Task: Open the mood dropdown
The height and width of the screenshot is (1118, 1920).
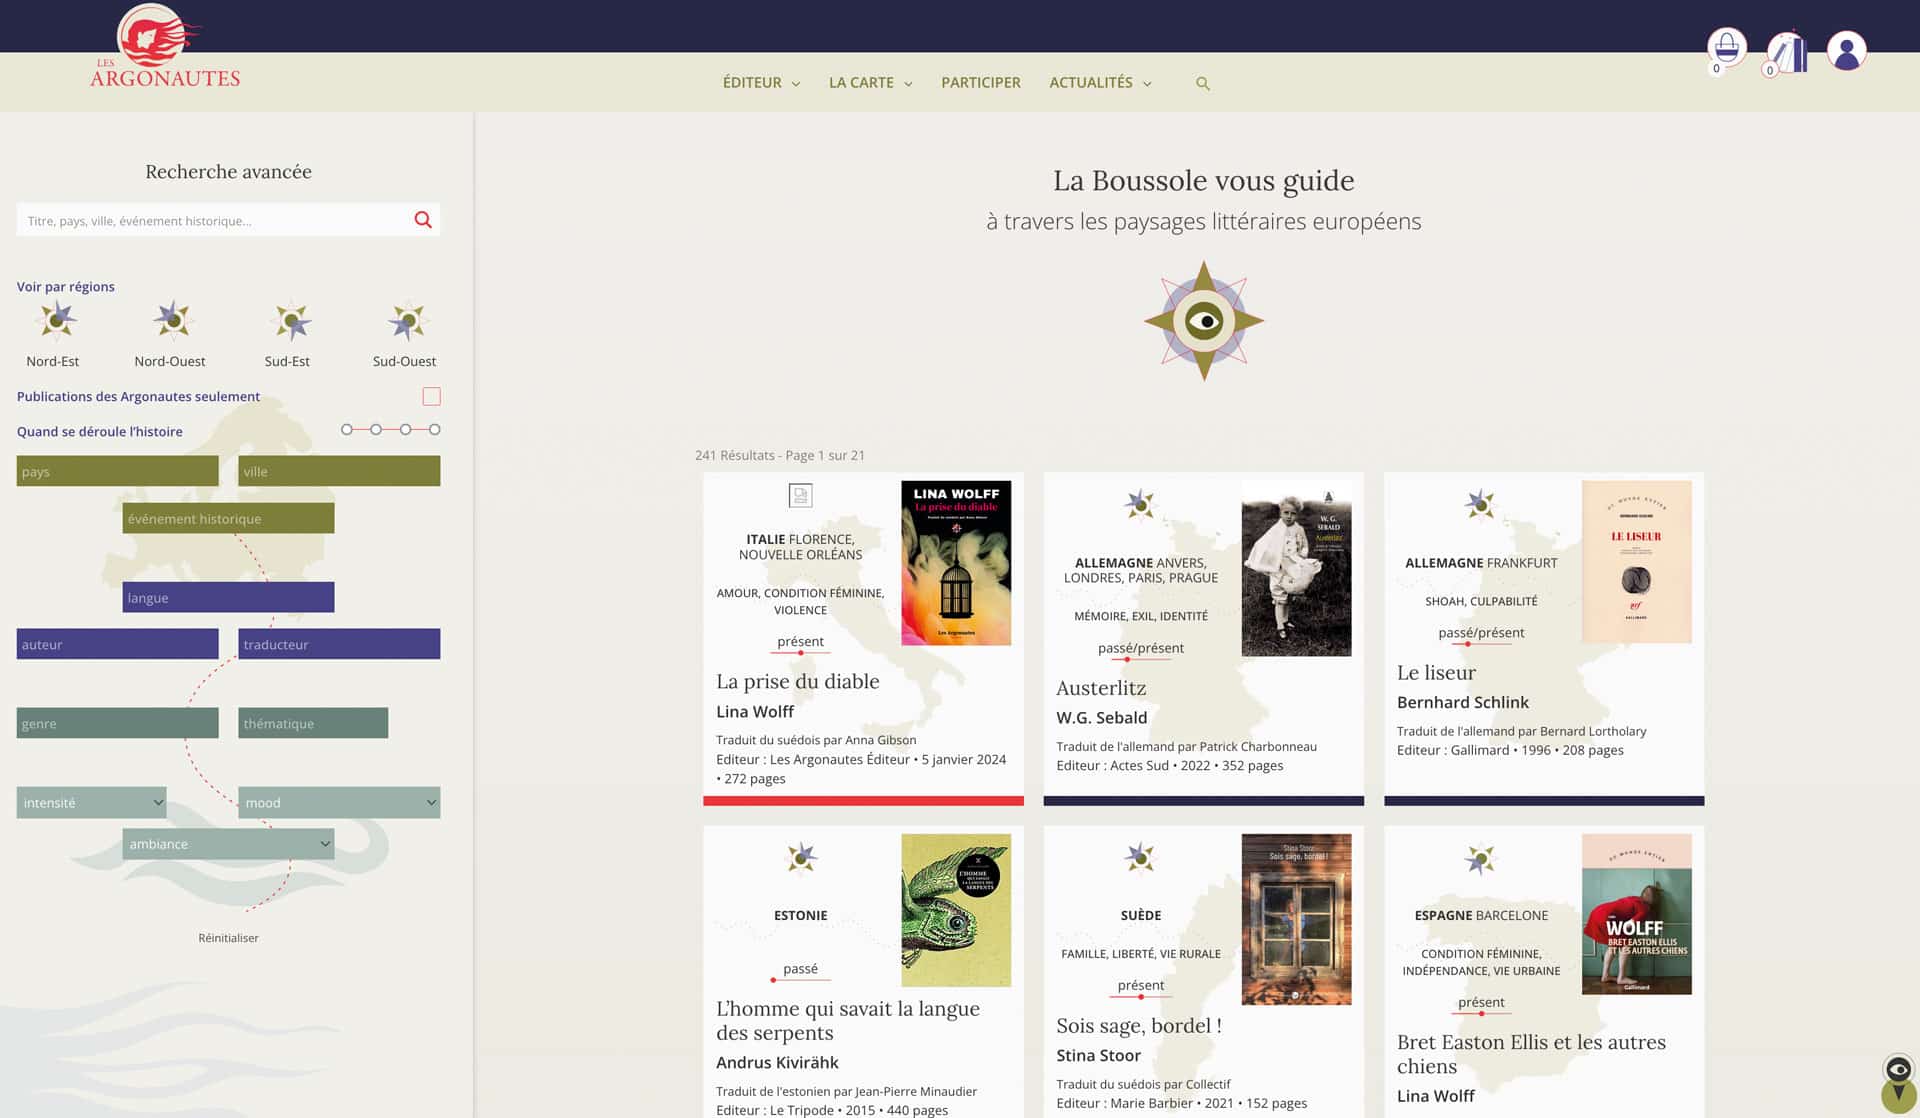Action: 339,803
